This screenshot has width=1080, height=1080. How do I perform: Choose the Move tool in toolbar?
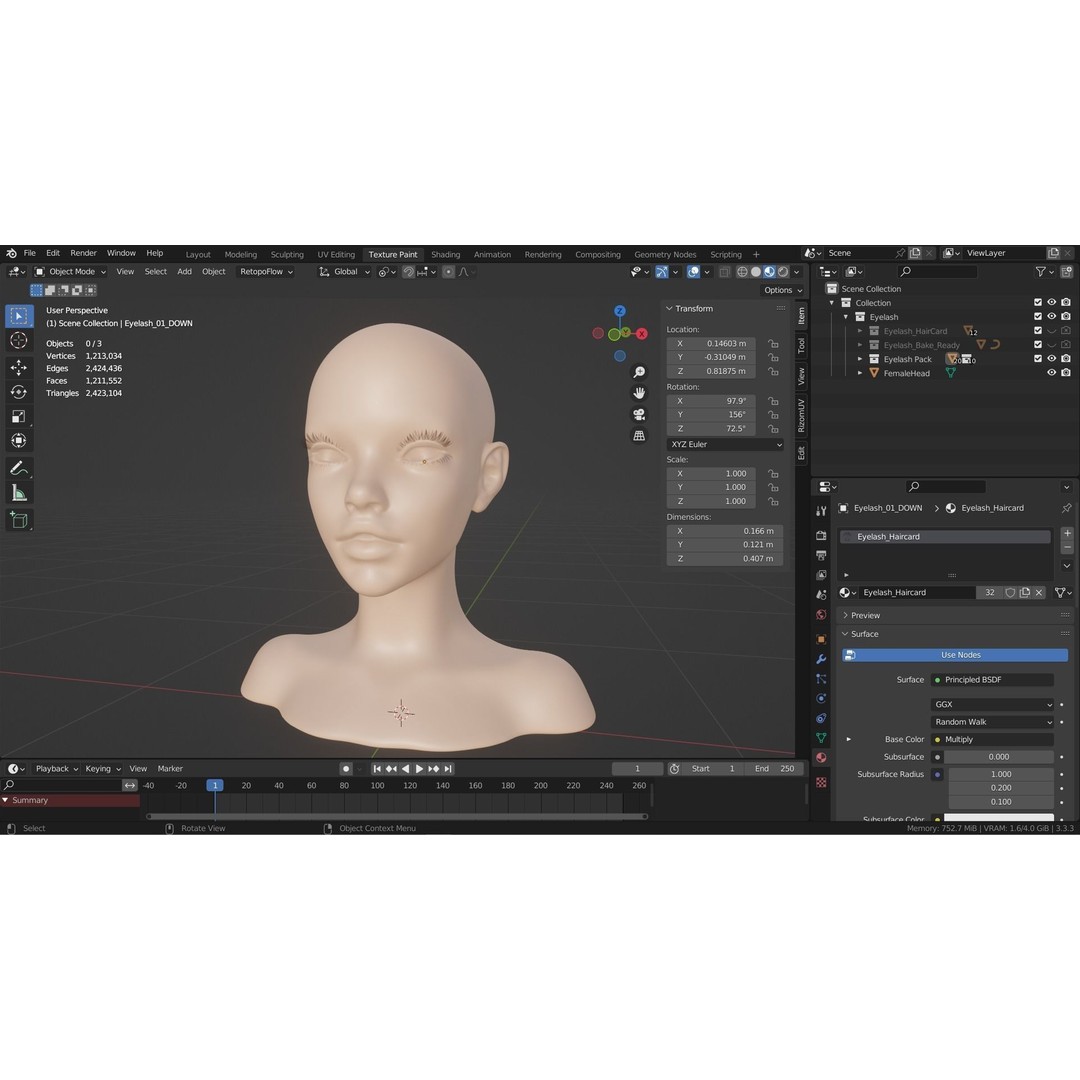[x=19, y=368]
